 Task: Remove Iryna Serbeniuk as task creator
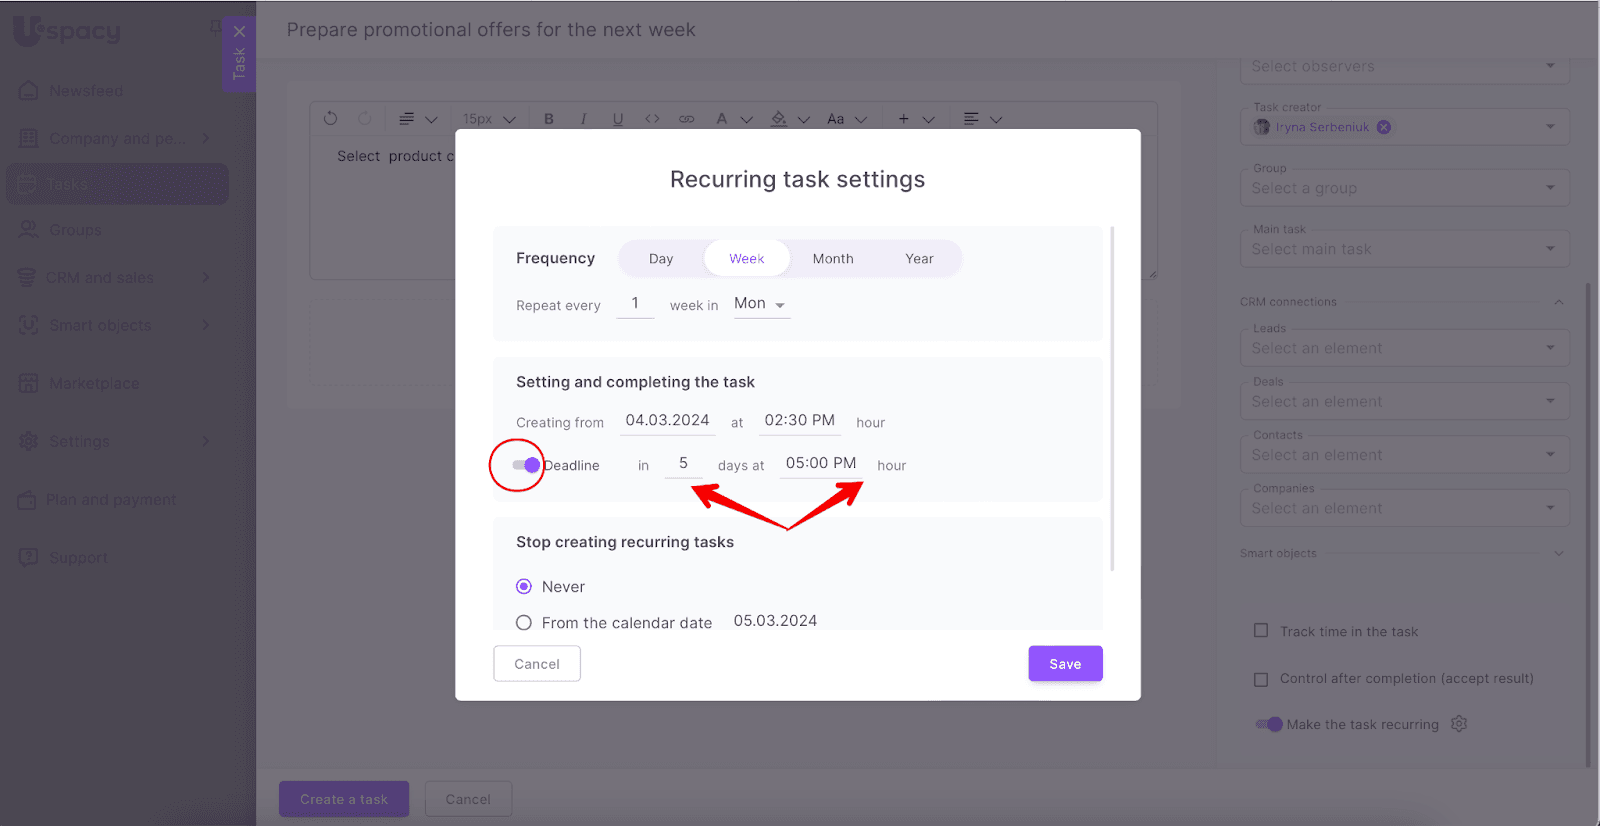coord(1384,127)
